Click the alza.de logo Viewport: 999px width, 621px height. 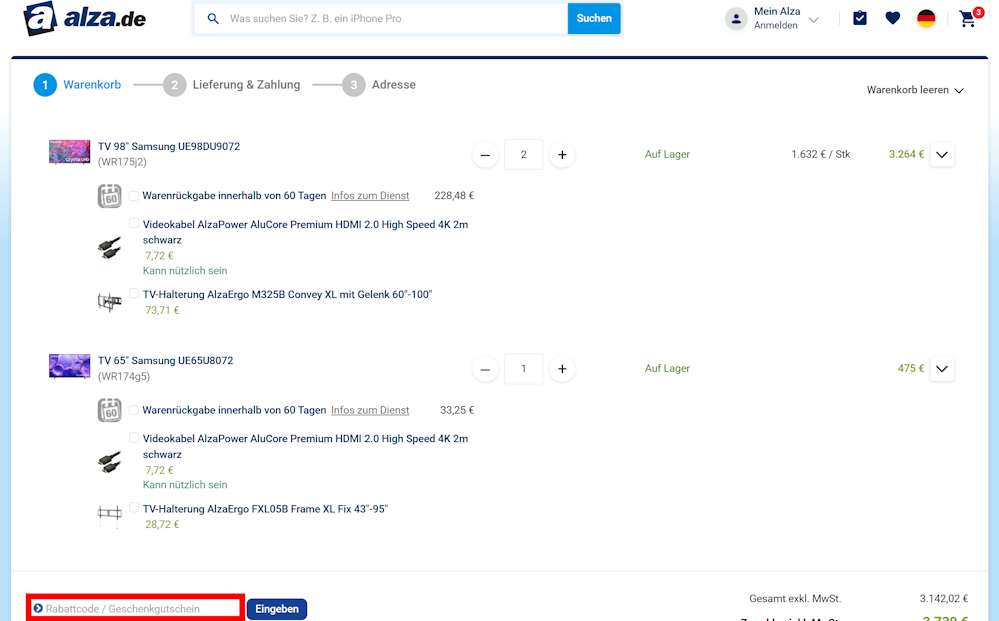pos(85,18)
